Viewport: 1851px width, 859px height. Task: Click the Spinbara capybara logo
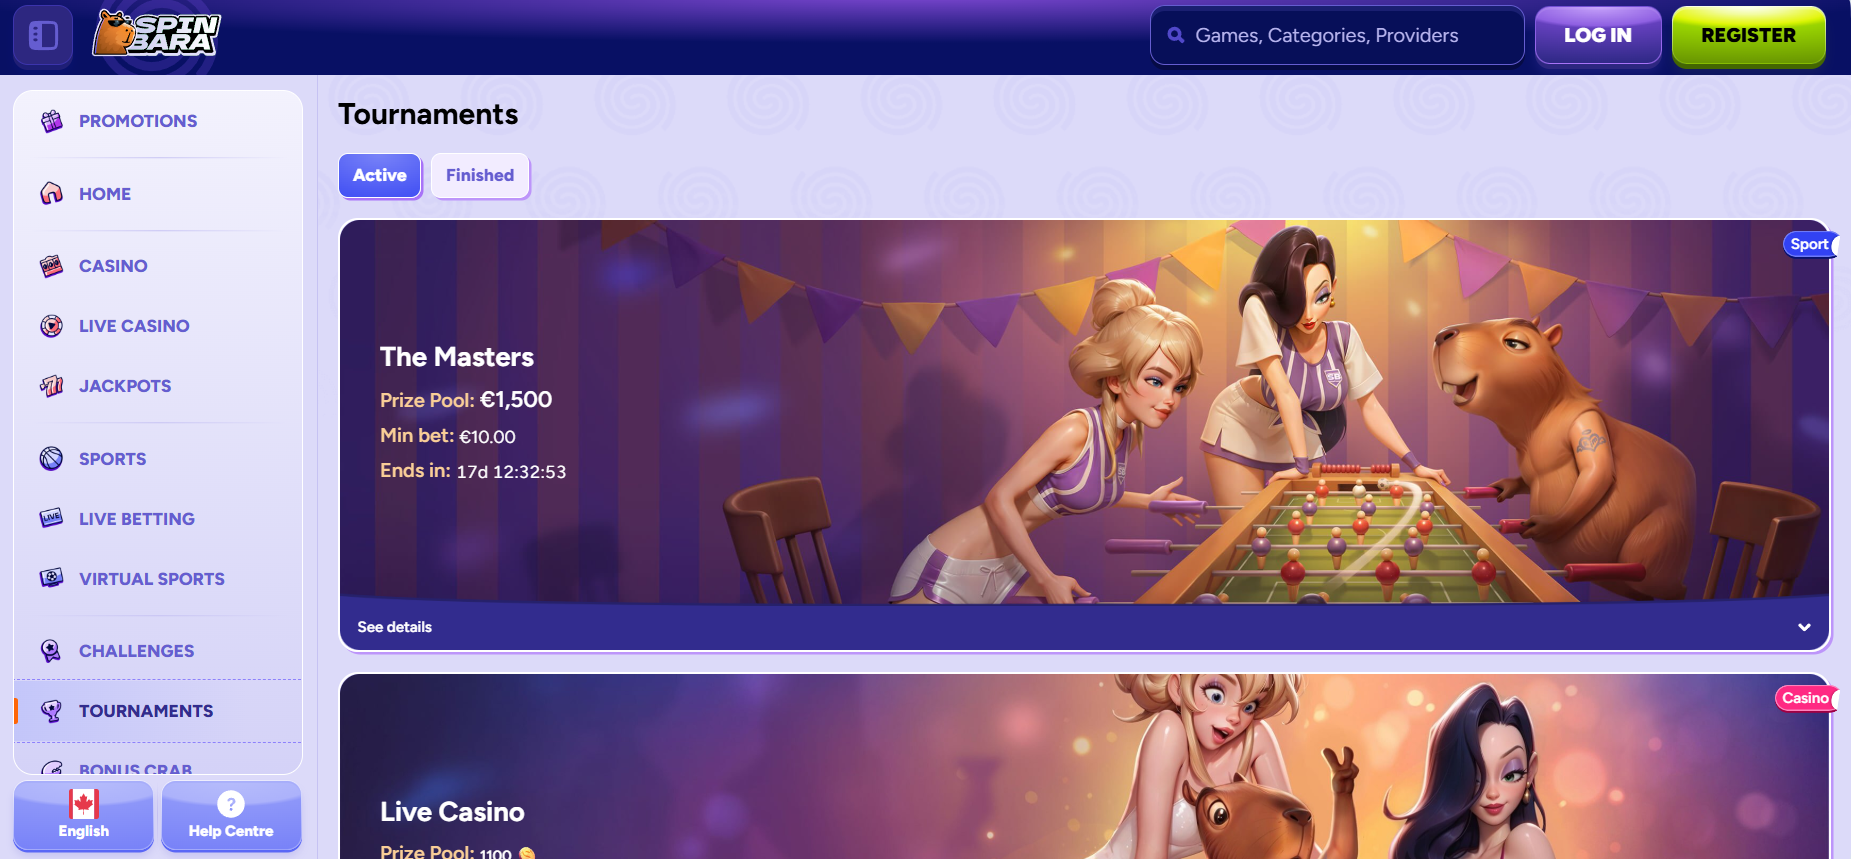pyautogui.click(x=156, y=34)
